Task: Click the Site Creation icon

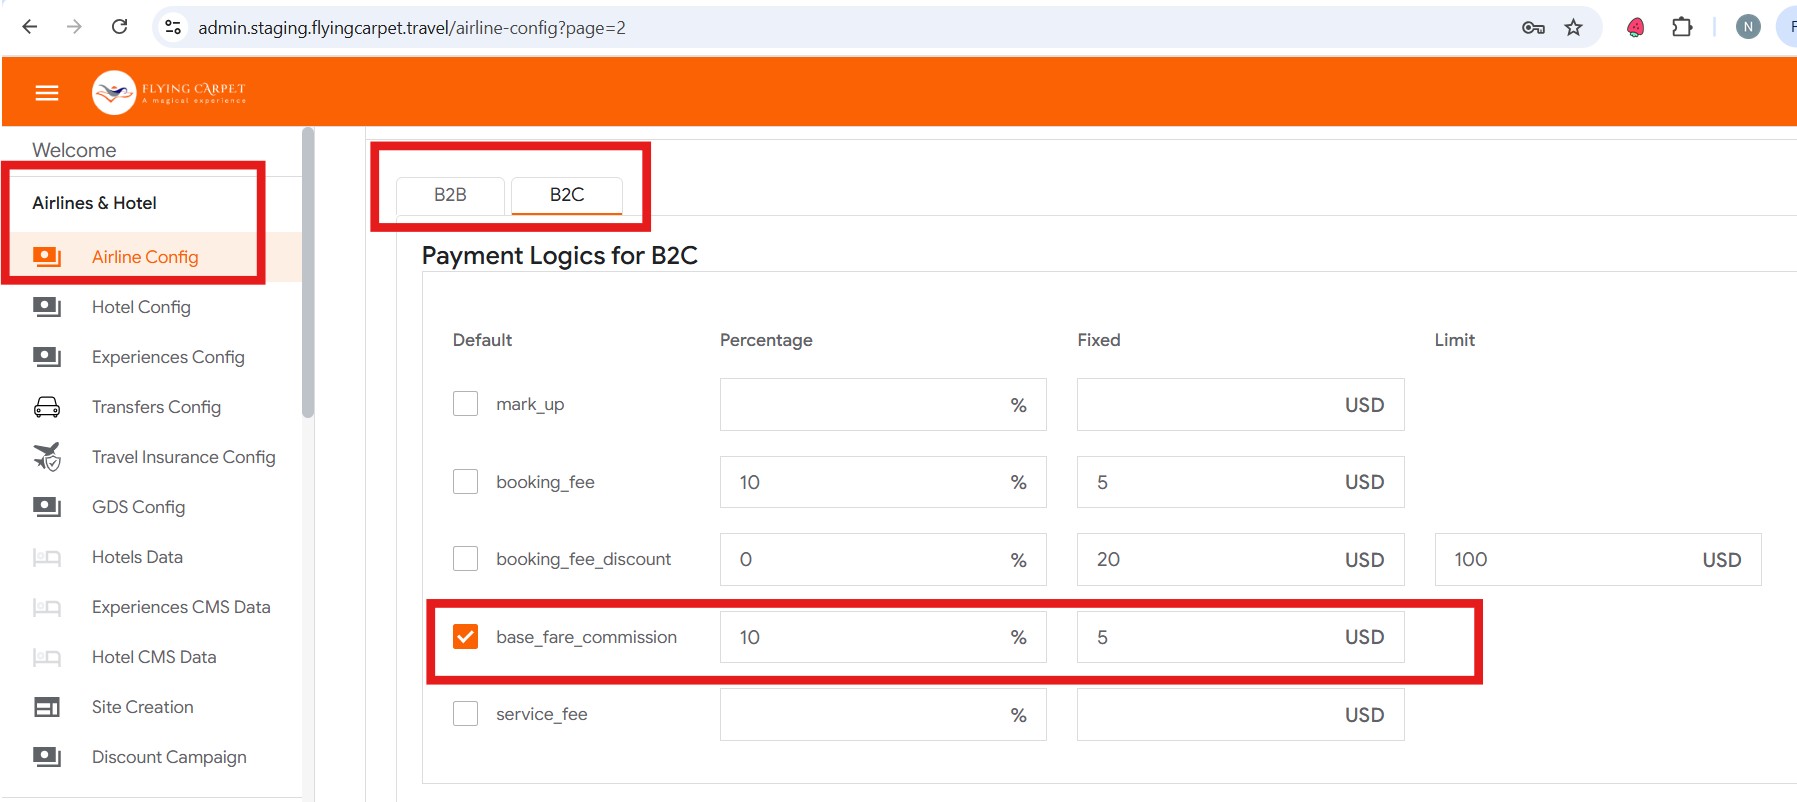Action: coord(47,707)
